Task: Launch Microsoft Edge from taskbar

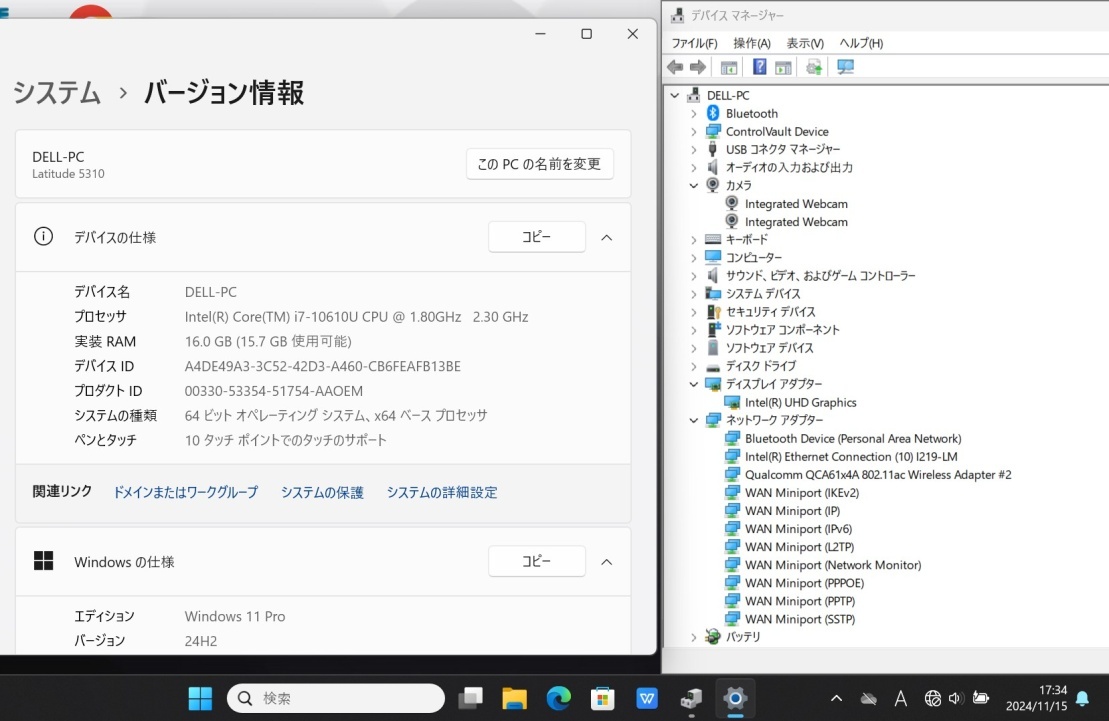Action: (559, 698)
